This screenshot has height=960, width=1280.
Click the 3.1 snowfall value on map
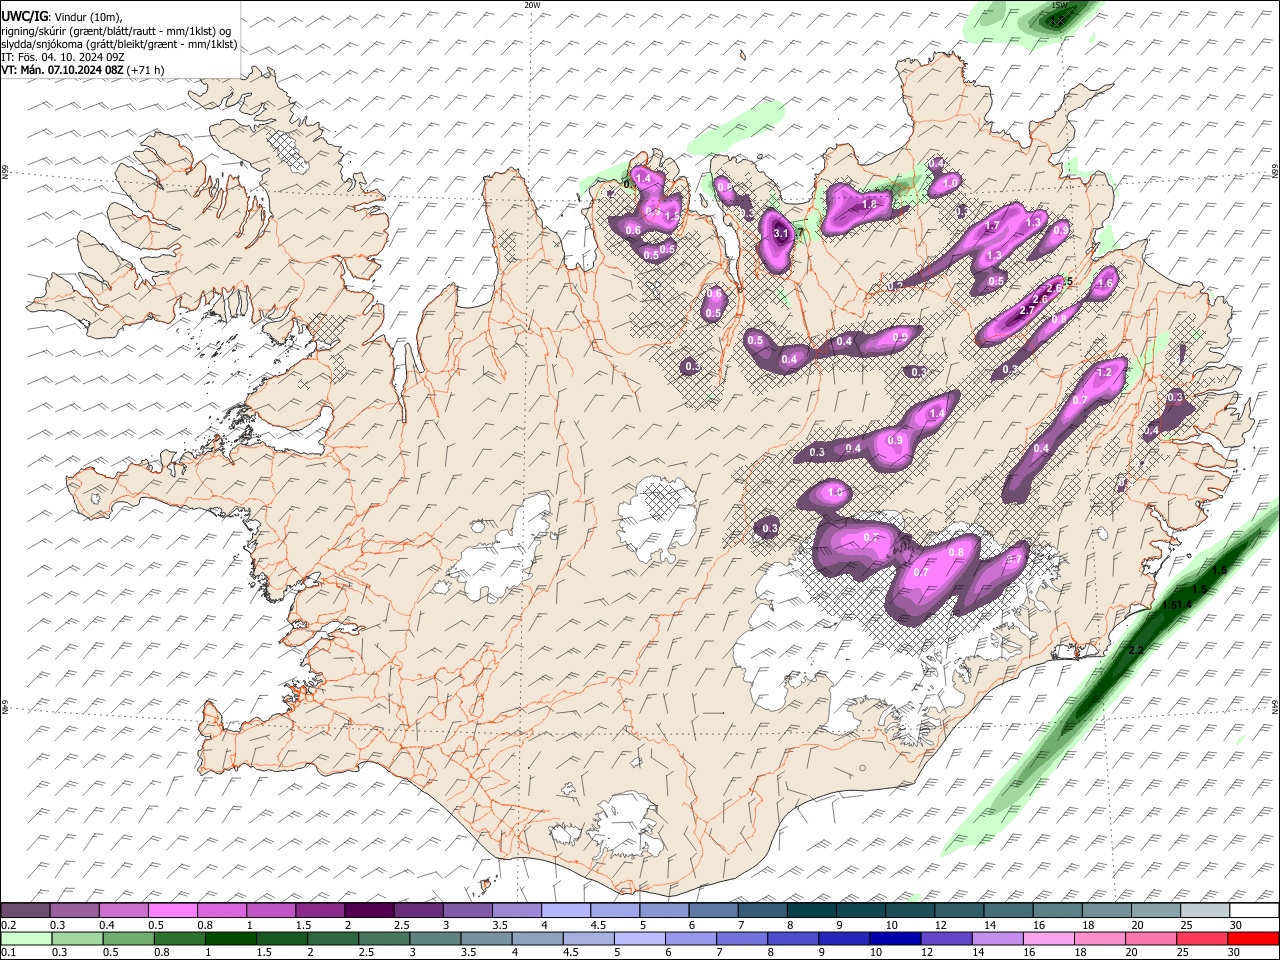[x=781, y=233]
